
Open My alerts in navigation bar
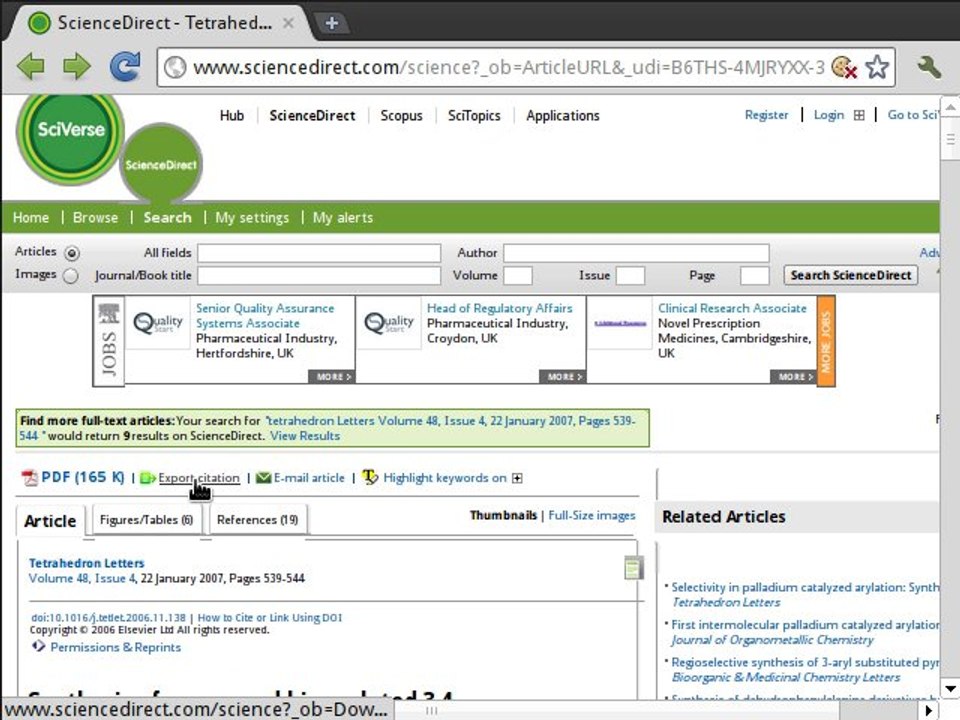click(343, 217)
